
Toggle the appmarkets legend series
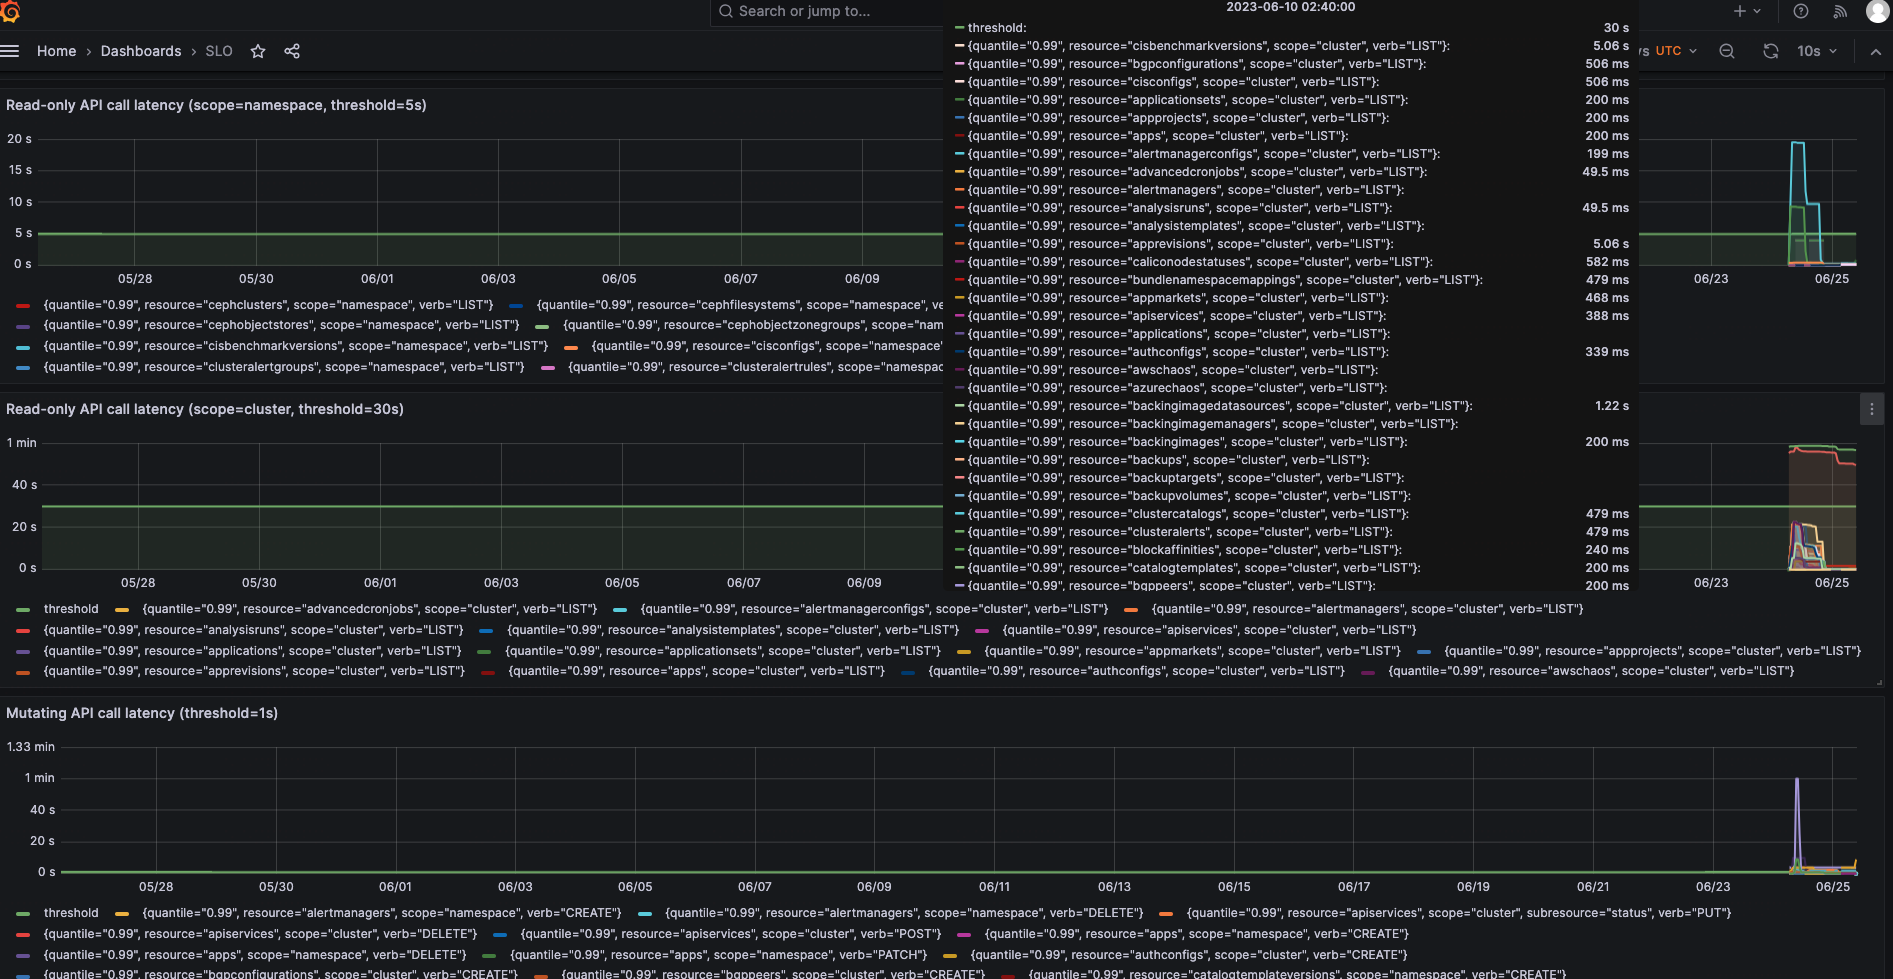(1192, 651)
